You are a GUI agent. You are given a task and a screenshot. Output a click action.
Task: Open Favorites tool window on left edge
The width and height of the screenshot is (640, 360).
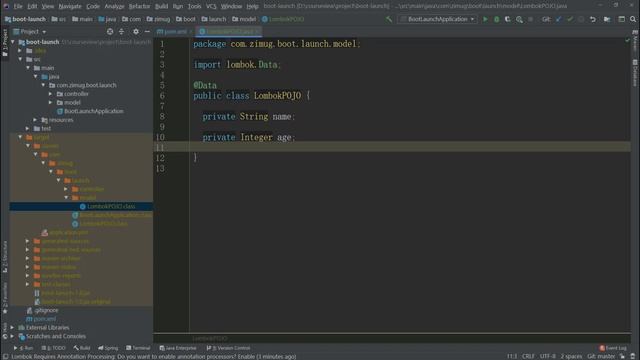pyautogui.click(x=5, y=297)
